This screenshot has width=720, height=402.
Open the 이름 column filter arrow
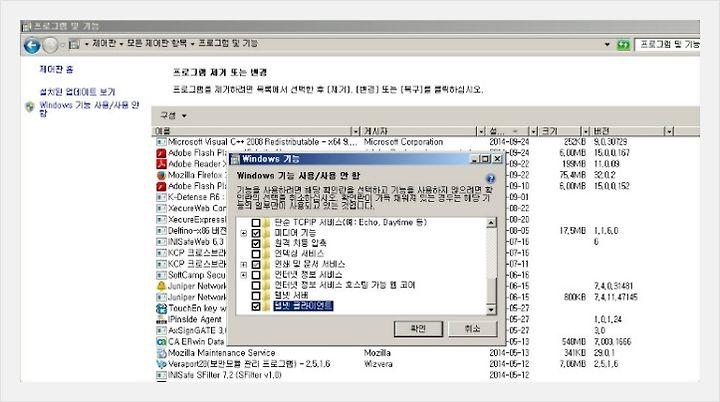[x=354, y=131]
